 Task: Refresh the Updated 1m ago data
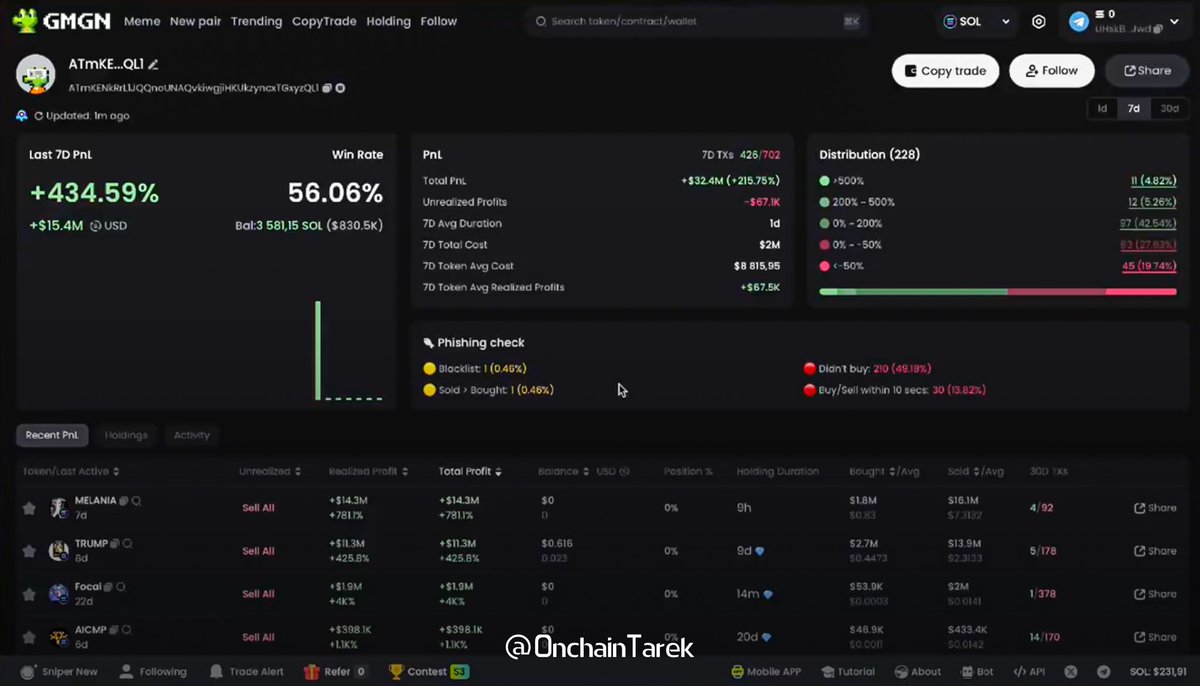pyautogui.click(x=39, y=116)
